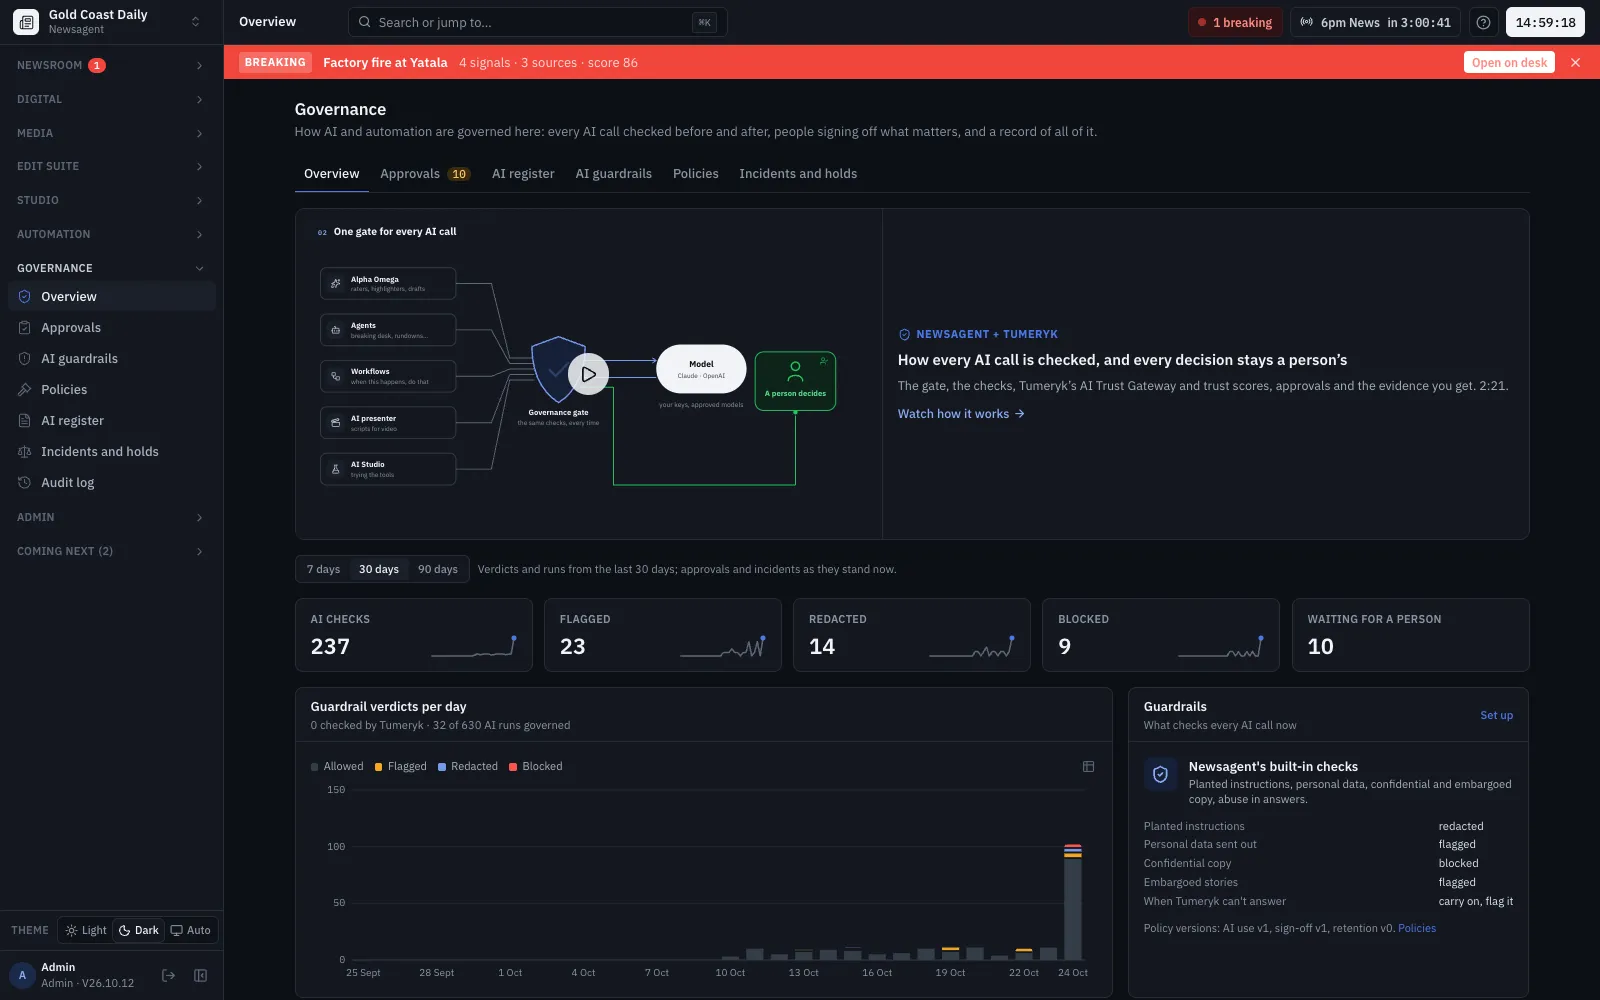Screen dimensions: 1600x1000
Task: Toggle the Blocked legend swatch
Action: [513, 767]
